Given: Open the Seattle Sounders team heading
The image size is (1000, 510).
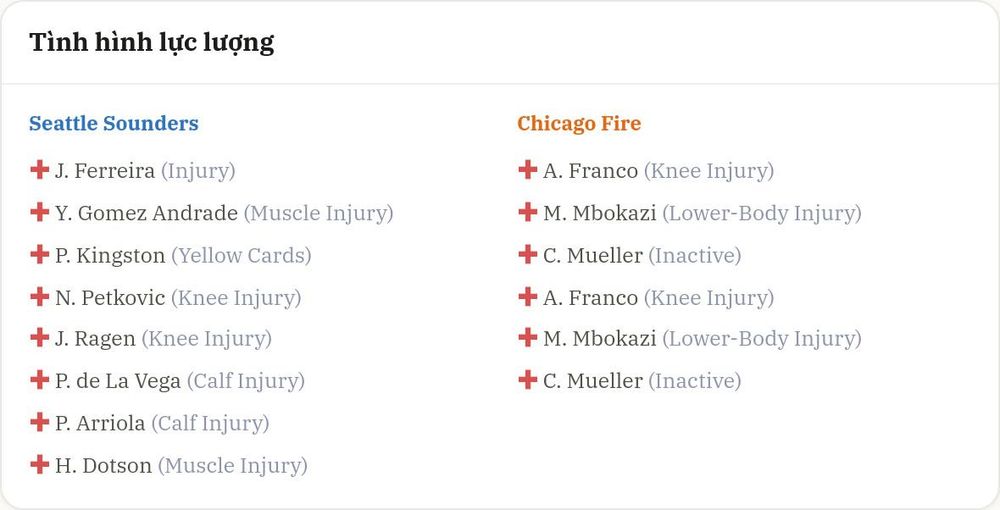Looking at the screenshot, I should 114,123.
